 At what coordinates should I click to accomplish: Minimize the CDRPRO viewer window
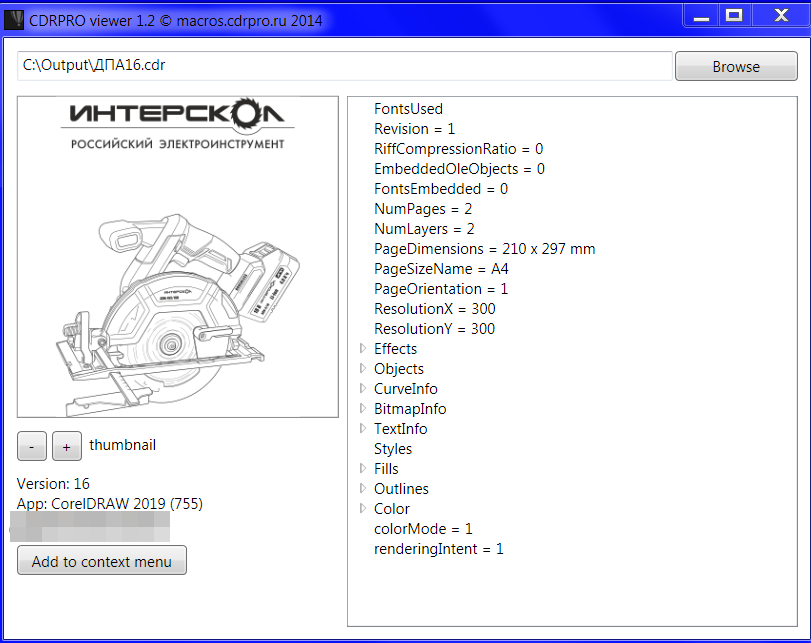[x=701, y=16]
